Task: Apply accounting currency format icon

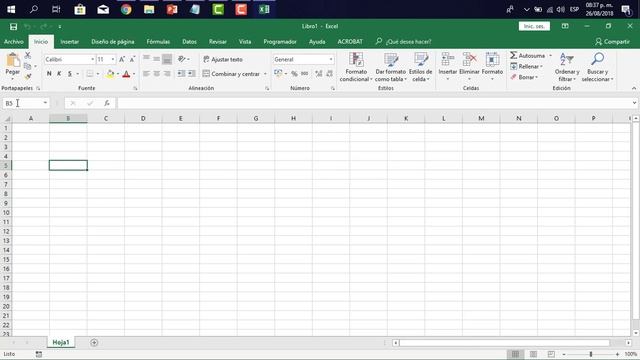Action: [278, 73]
